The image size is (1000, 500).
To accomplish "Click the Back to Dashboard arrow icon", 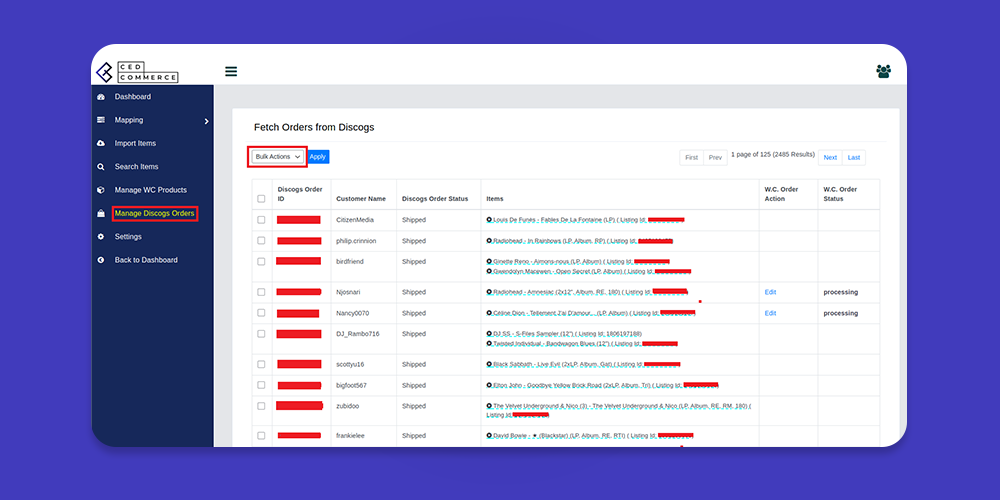I will pos(100,260).
